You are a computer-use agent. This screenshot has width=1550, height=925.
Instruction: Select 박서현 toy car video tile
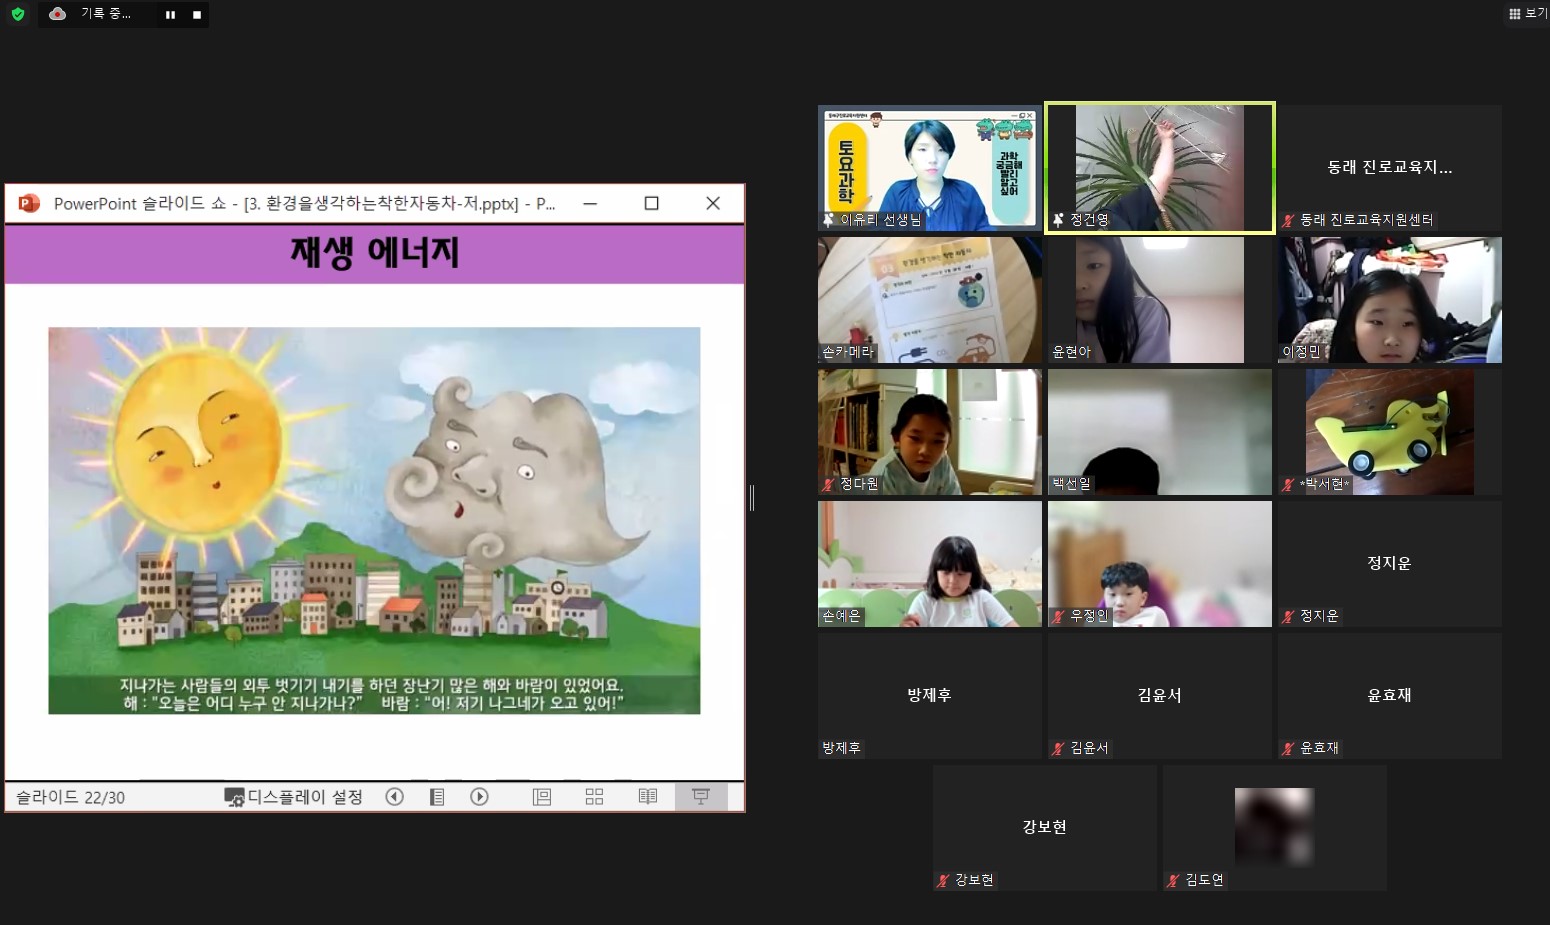pyautogui.click(x=1390, y=432)
